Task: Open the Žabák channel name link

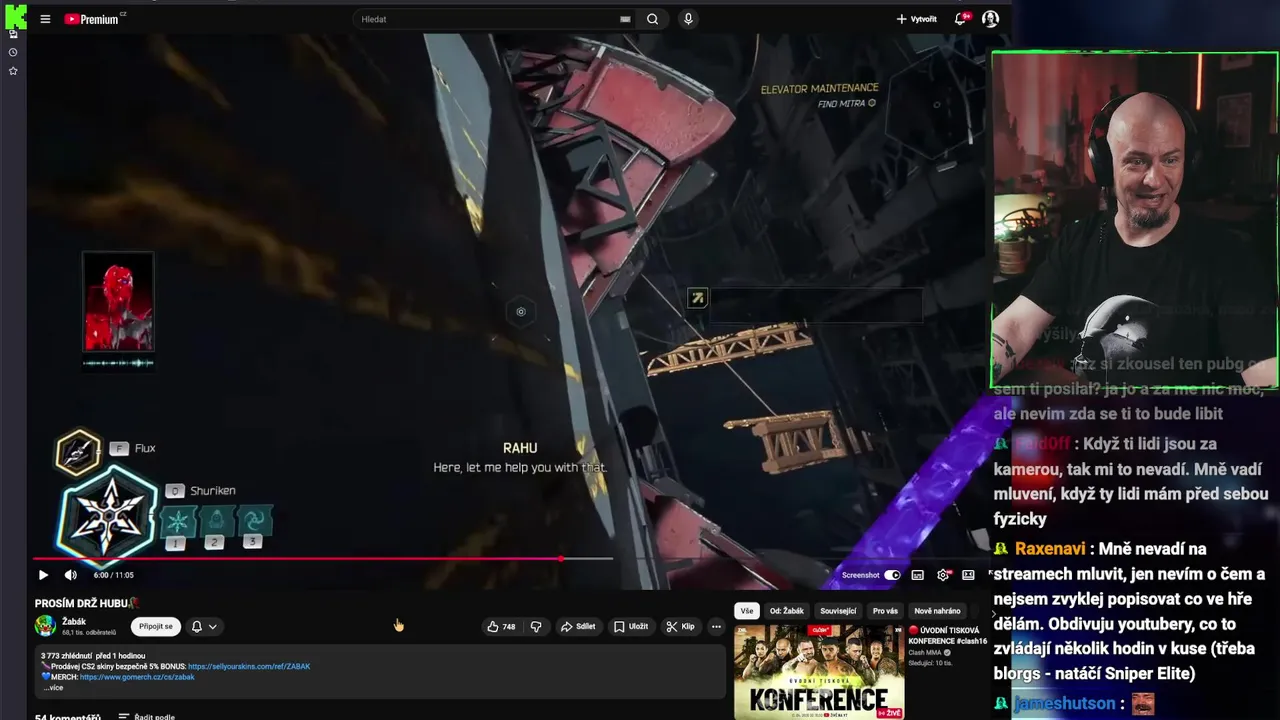Action: 74,621
